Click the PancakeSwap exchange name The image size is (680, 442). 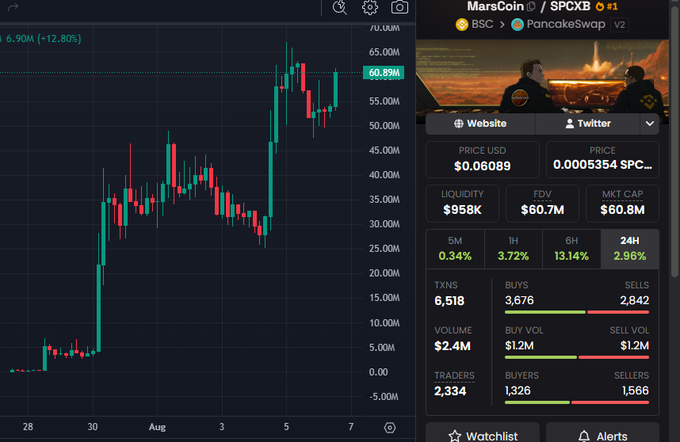coord(566,24)
